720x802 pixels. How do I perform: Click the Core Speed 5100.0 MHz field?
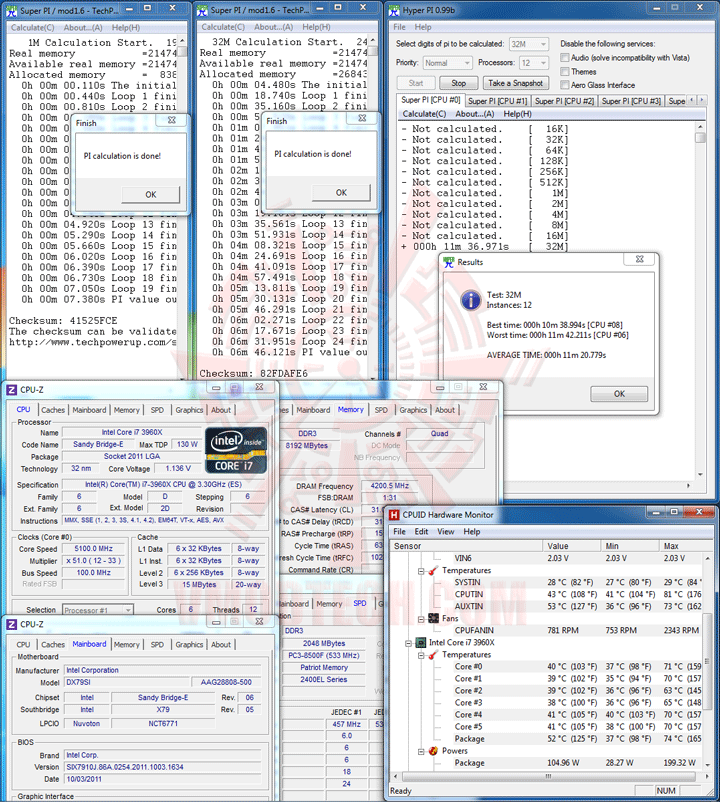click(94, 549)
